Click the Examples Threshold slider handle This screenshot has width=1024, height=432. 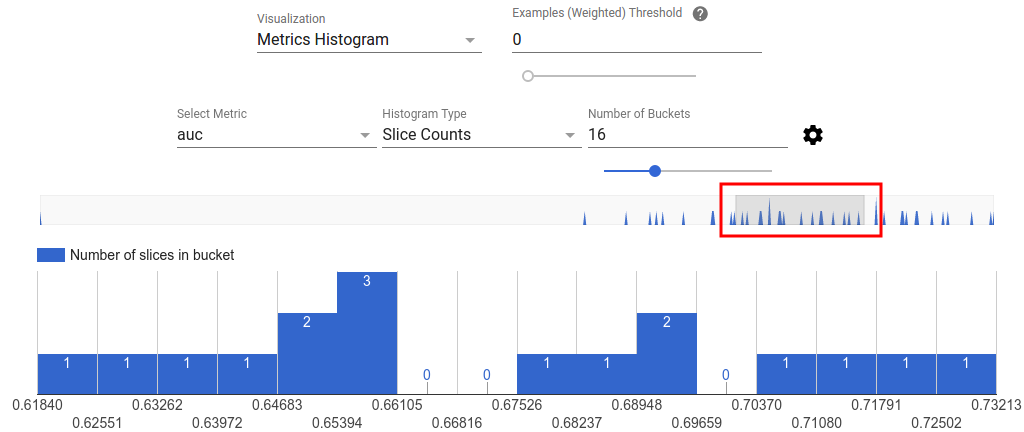(x=528, y=76)
